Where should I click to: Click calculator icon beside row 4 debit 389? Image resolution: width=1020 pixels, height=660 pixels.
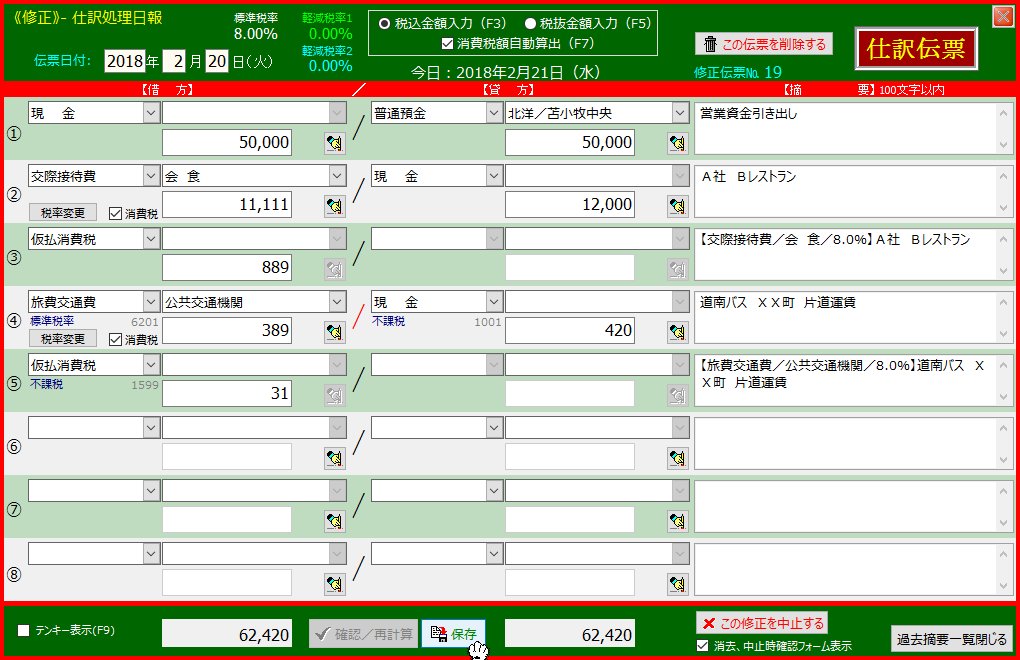333,332
